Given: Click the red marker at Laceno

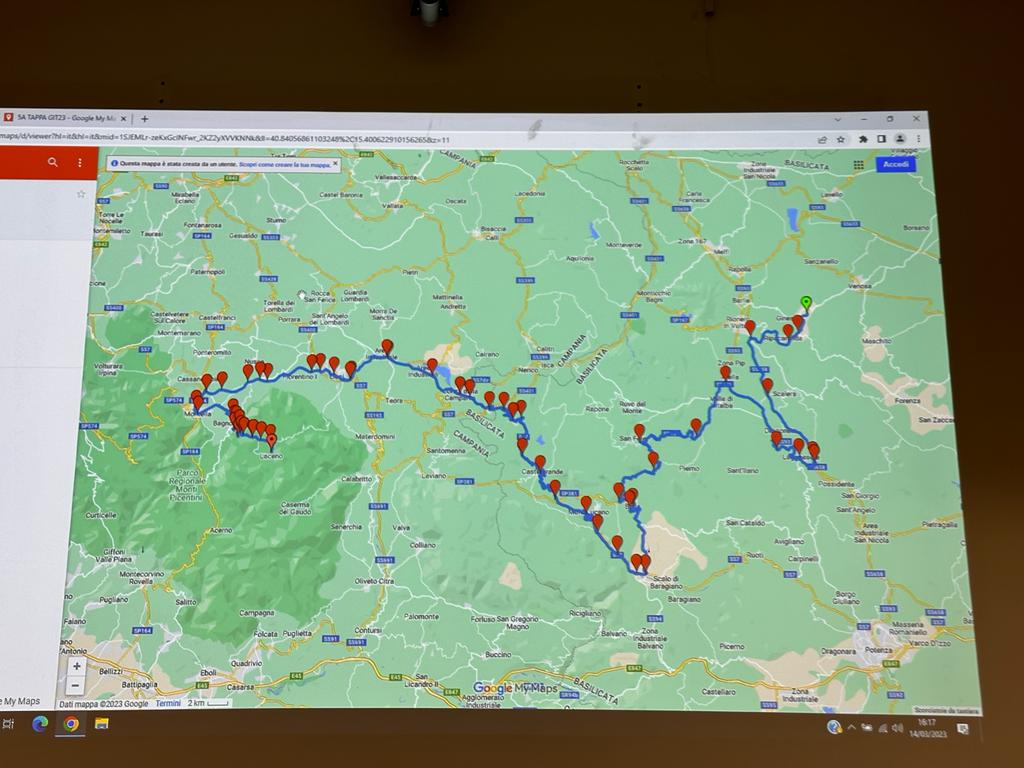Looking at the screenshot, I should [272, 441].
